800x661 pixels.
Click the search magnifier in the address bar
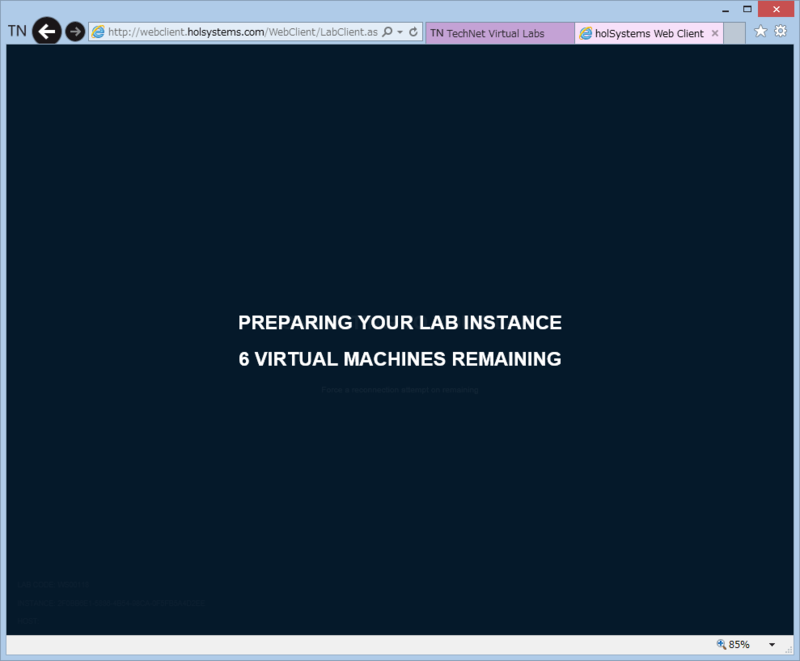(x=387, y=32)
